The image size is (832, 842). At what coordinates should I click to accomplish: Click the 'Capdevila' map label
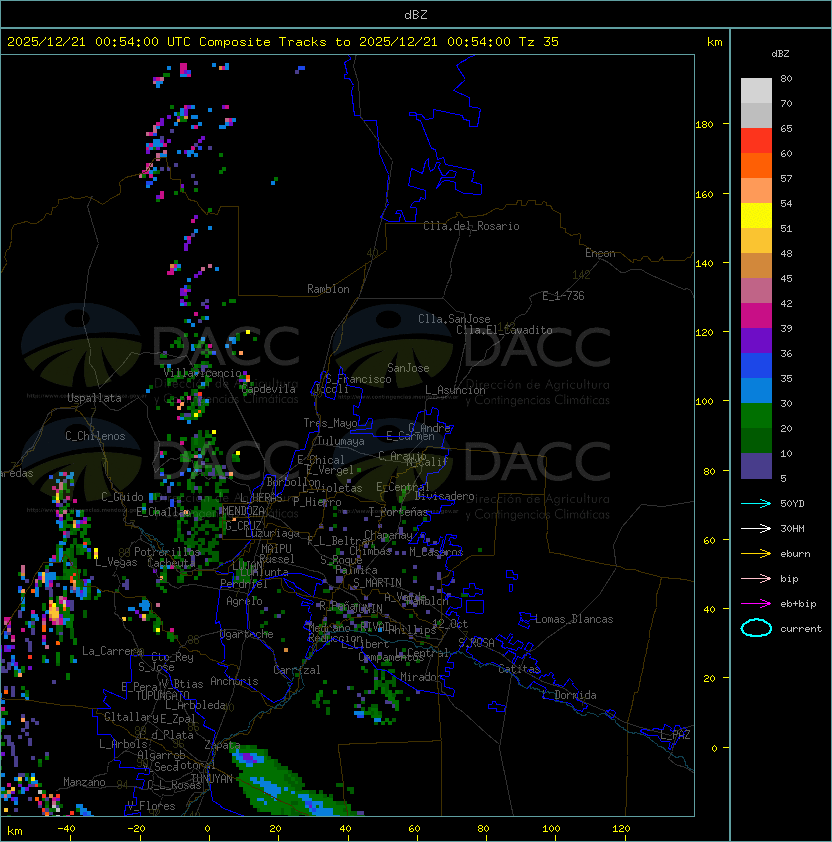coord(269,389)
